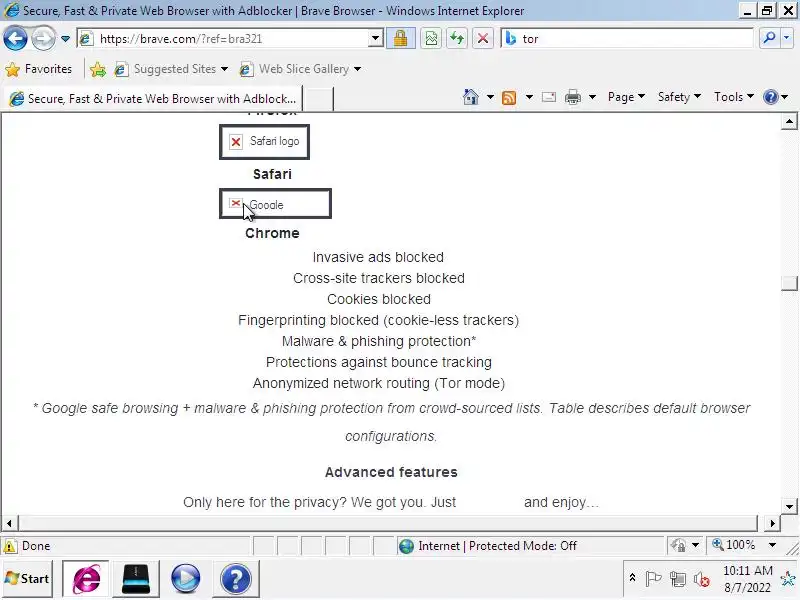Click the vertical scrollbar up arrow
The image size is (800, 600).
pyautogui.click(x=789, y=121)
